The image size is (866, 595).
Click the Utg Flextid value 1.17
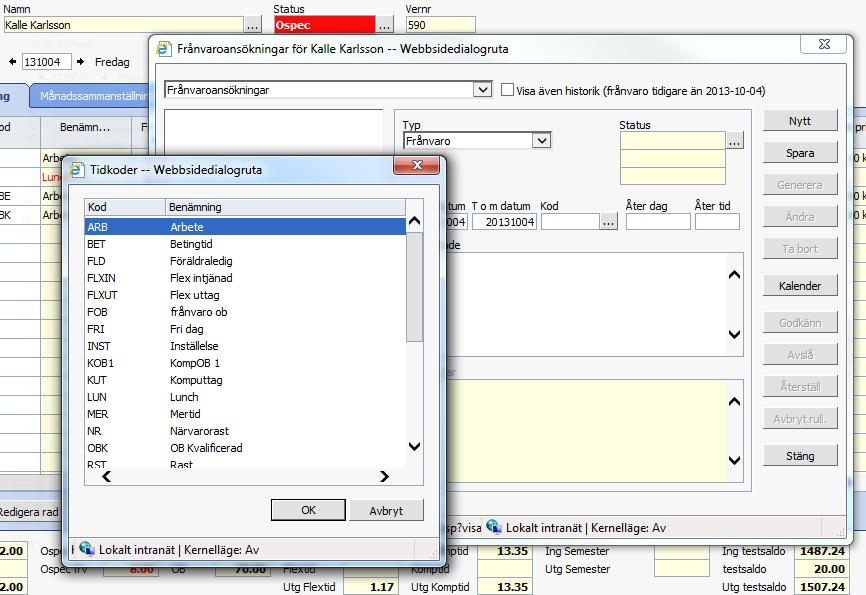coord(370,586)
